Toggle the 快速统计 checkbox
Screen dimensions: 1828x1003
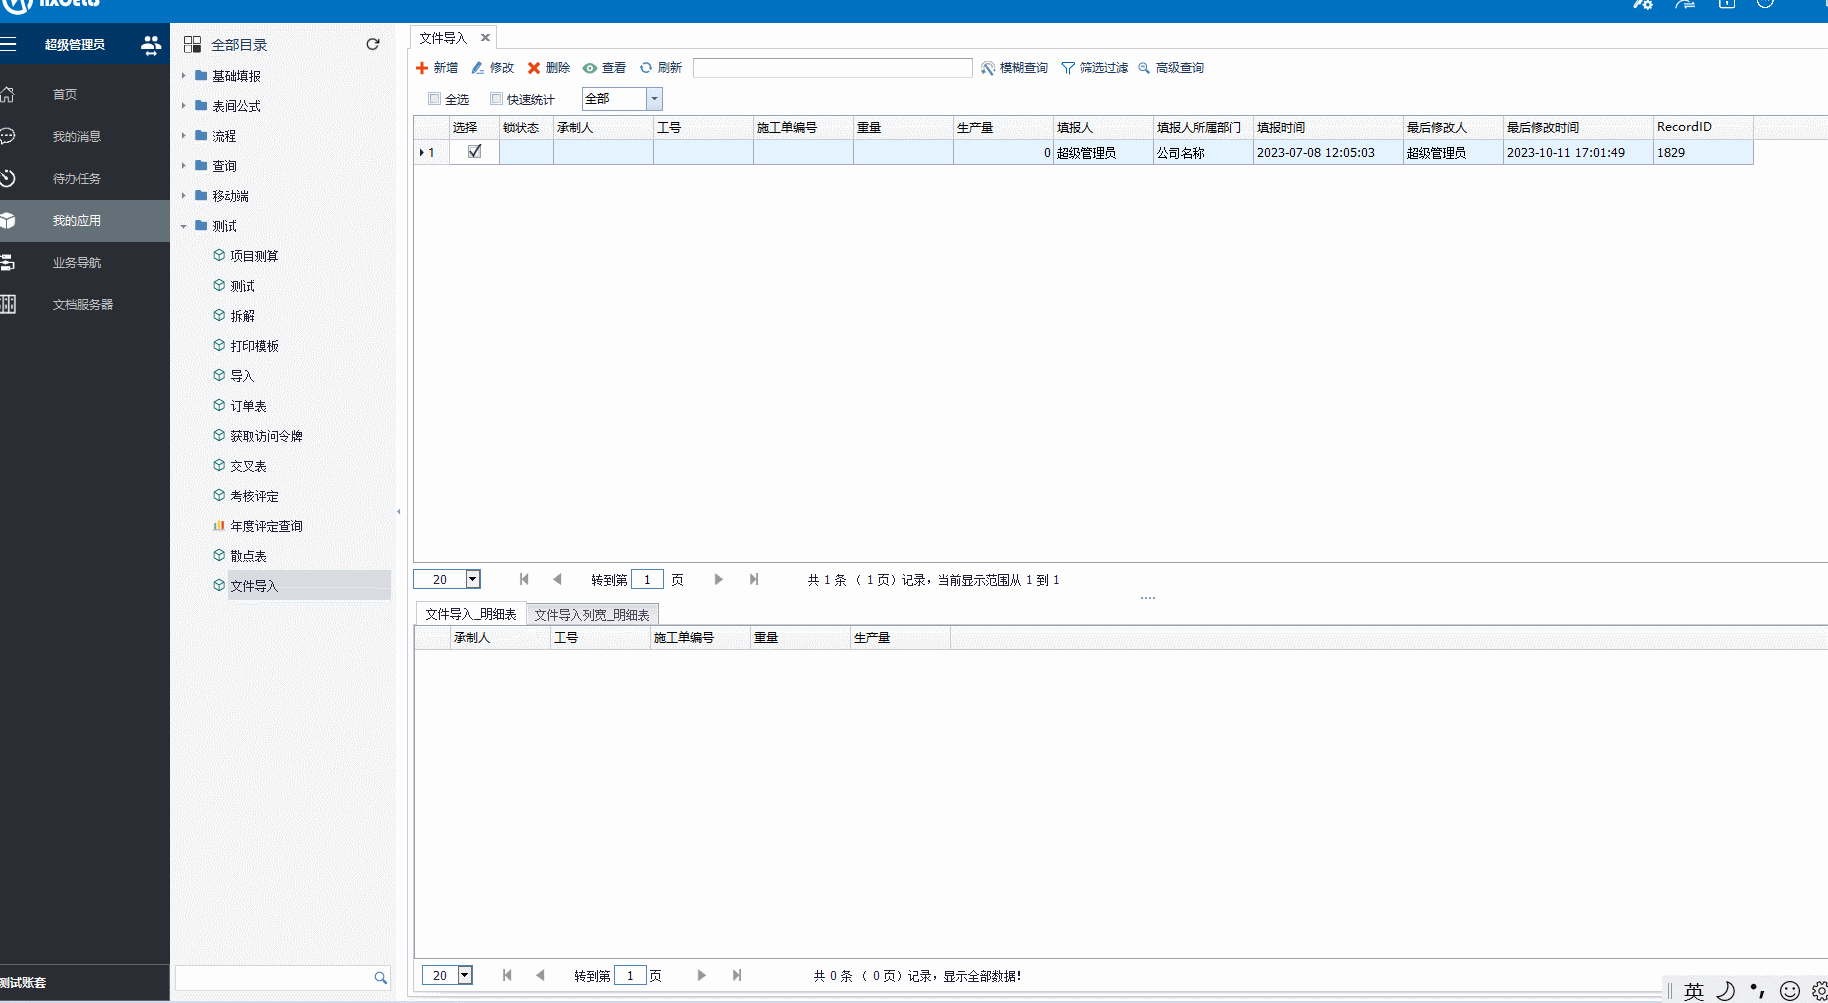pyautogui.click(x=496, y=99)
